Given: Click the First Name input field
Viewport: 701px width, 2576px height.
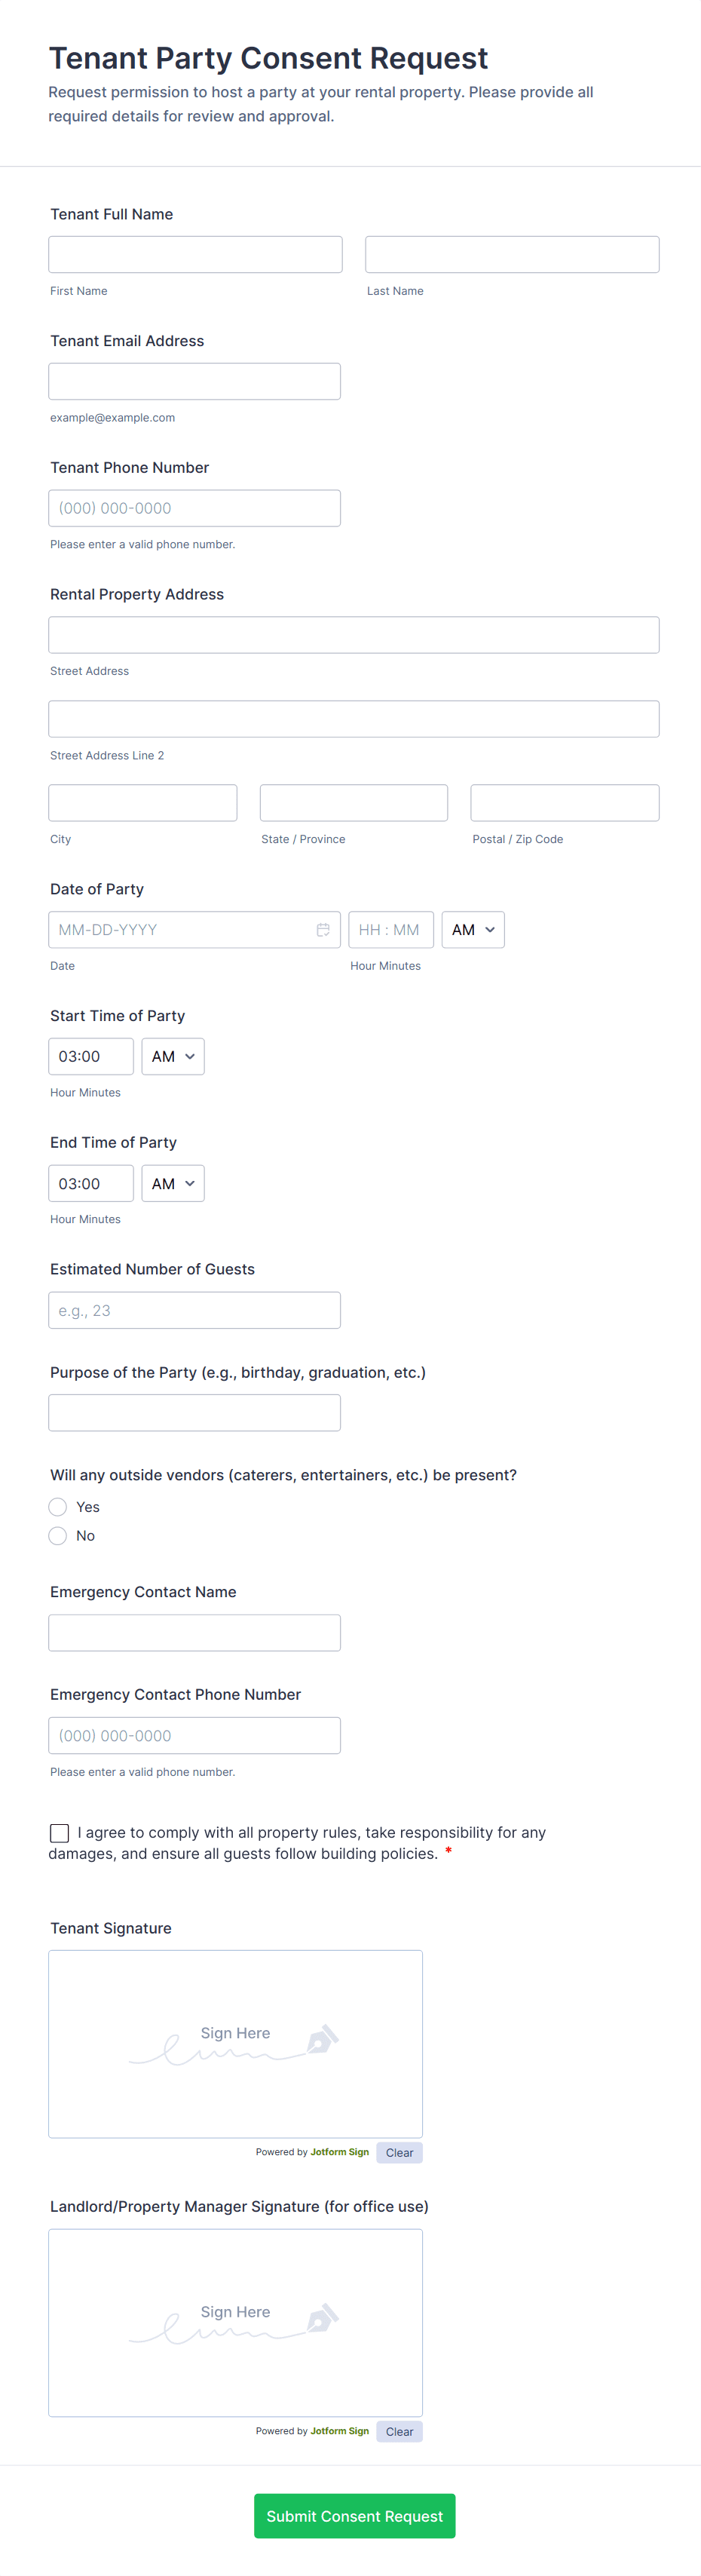Looking at the screenshot, I should (x=195, y=255).
